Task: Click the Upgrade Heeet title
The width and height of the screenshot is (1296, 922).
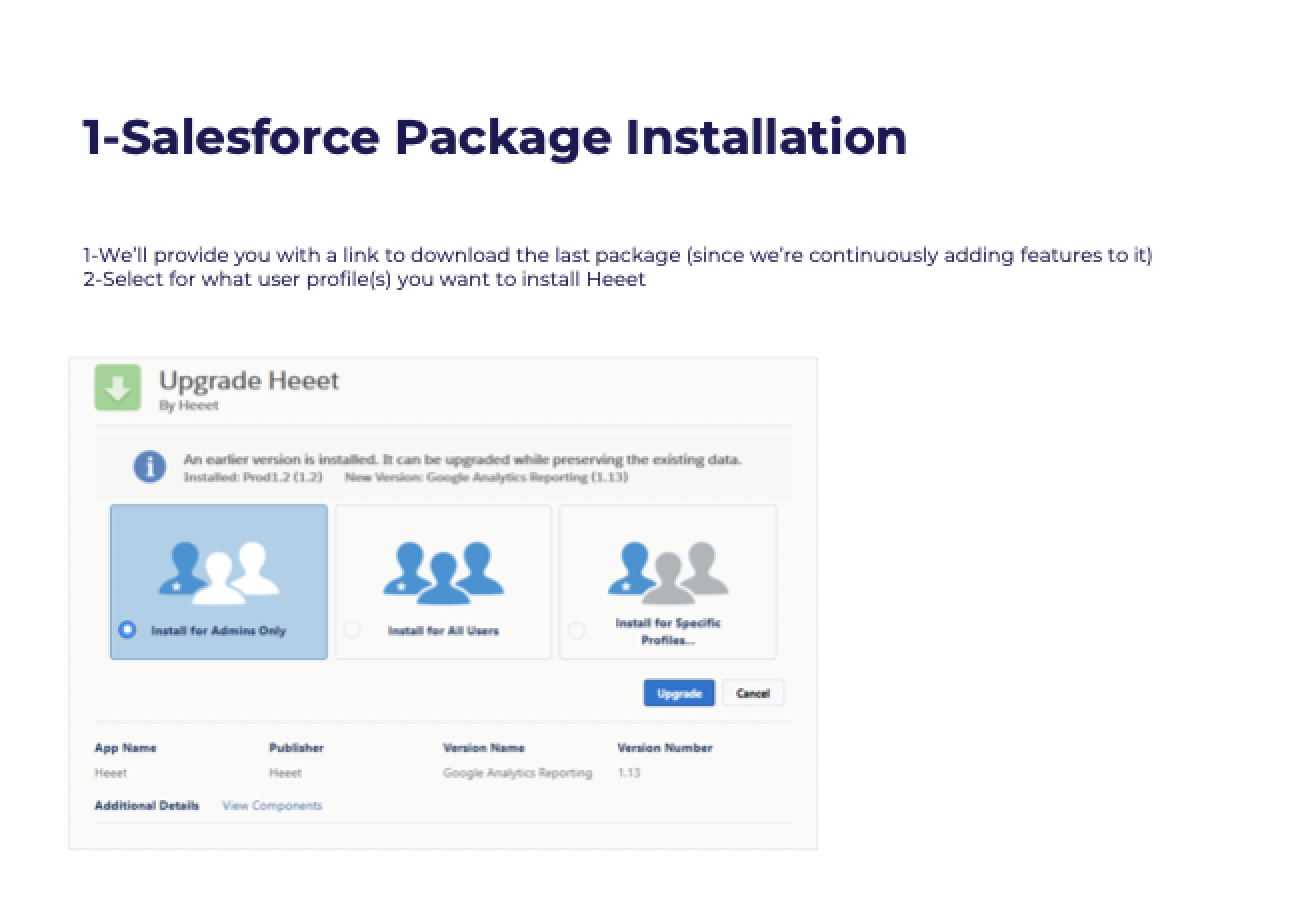Action: 249,380
